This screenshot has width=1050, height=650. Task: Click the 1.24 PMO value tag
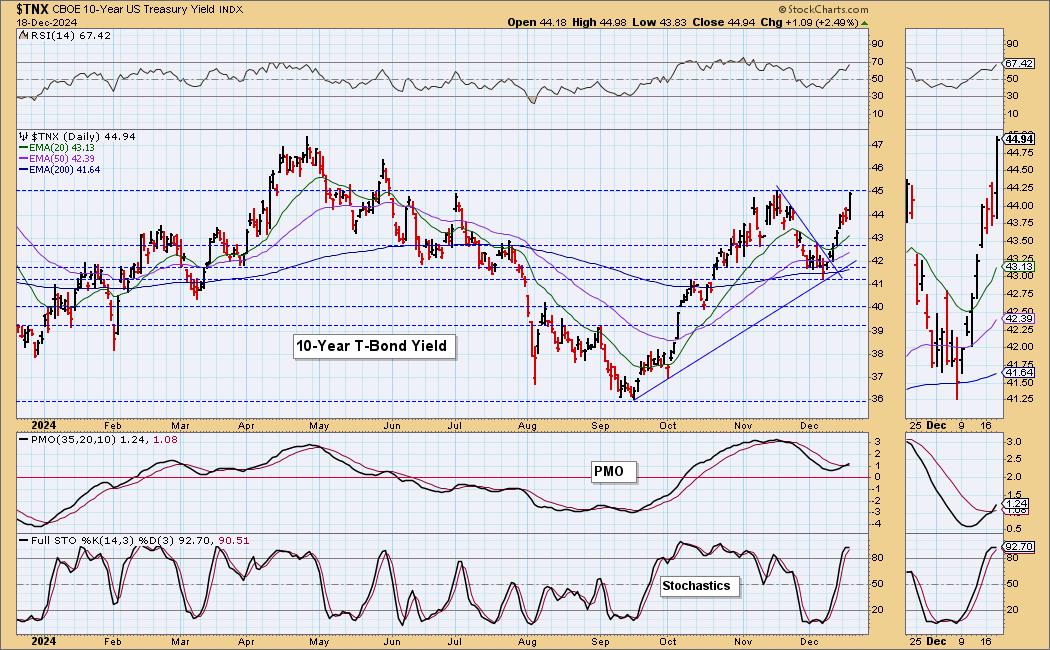(1017, 503)
